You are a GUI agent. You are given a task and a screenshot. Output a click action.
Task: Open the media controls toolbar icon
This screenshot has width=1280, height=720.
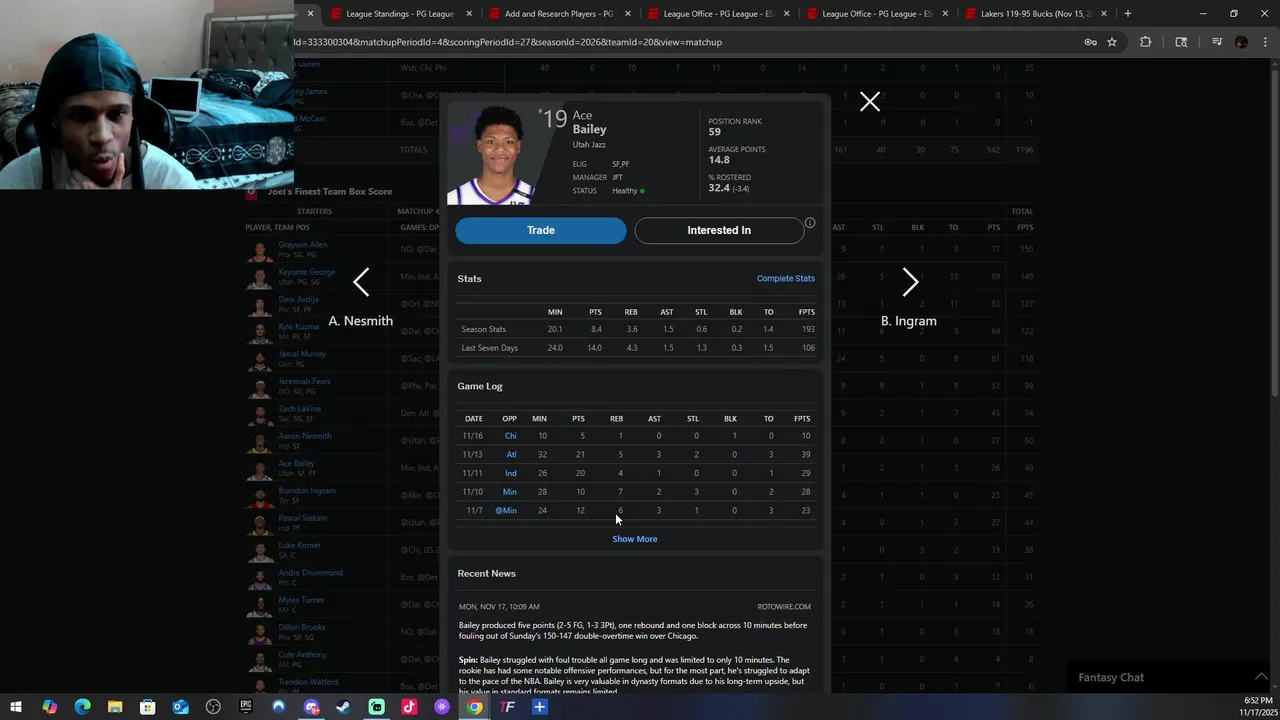tap(1217, 42)
